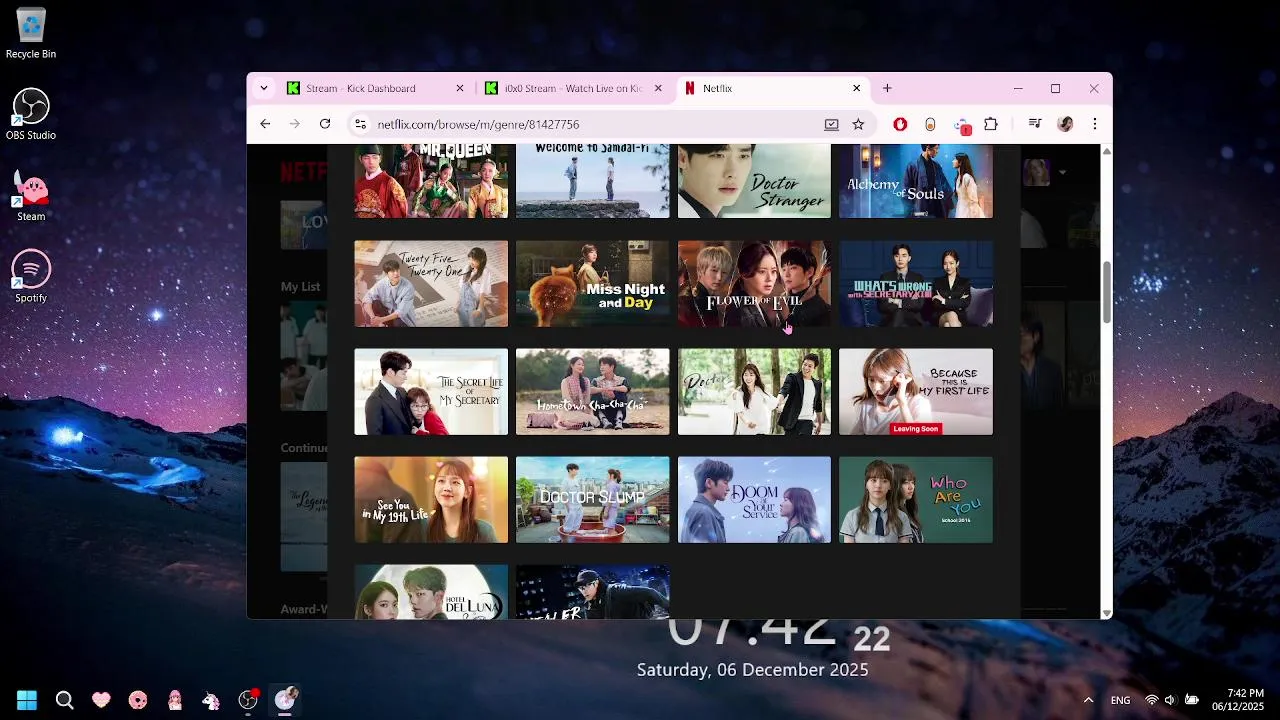Open Hometown Cha-Cha-Cha thumbnail
Image resolution: width=1280 pixels, height=720 pixels.
coord(592,391)
